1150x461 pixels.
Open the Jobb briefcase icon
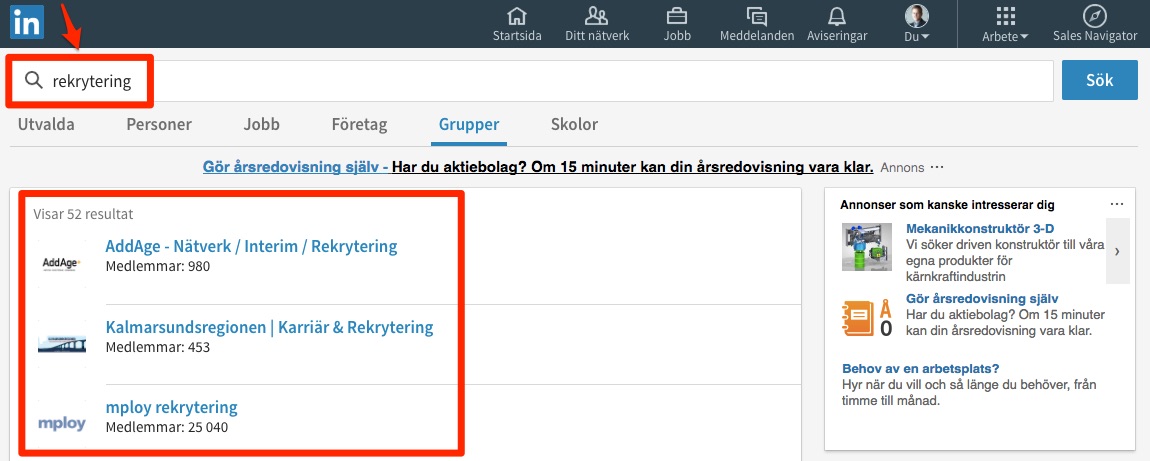pyautogui.click(x=676, y=16)
